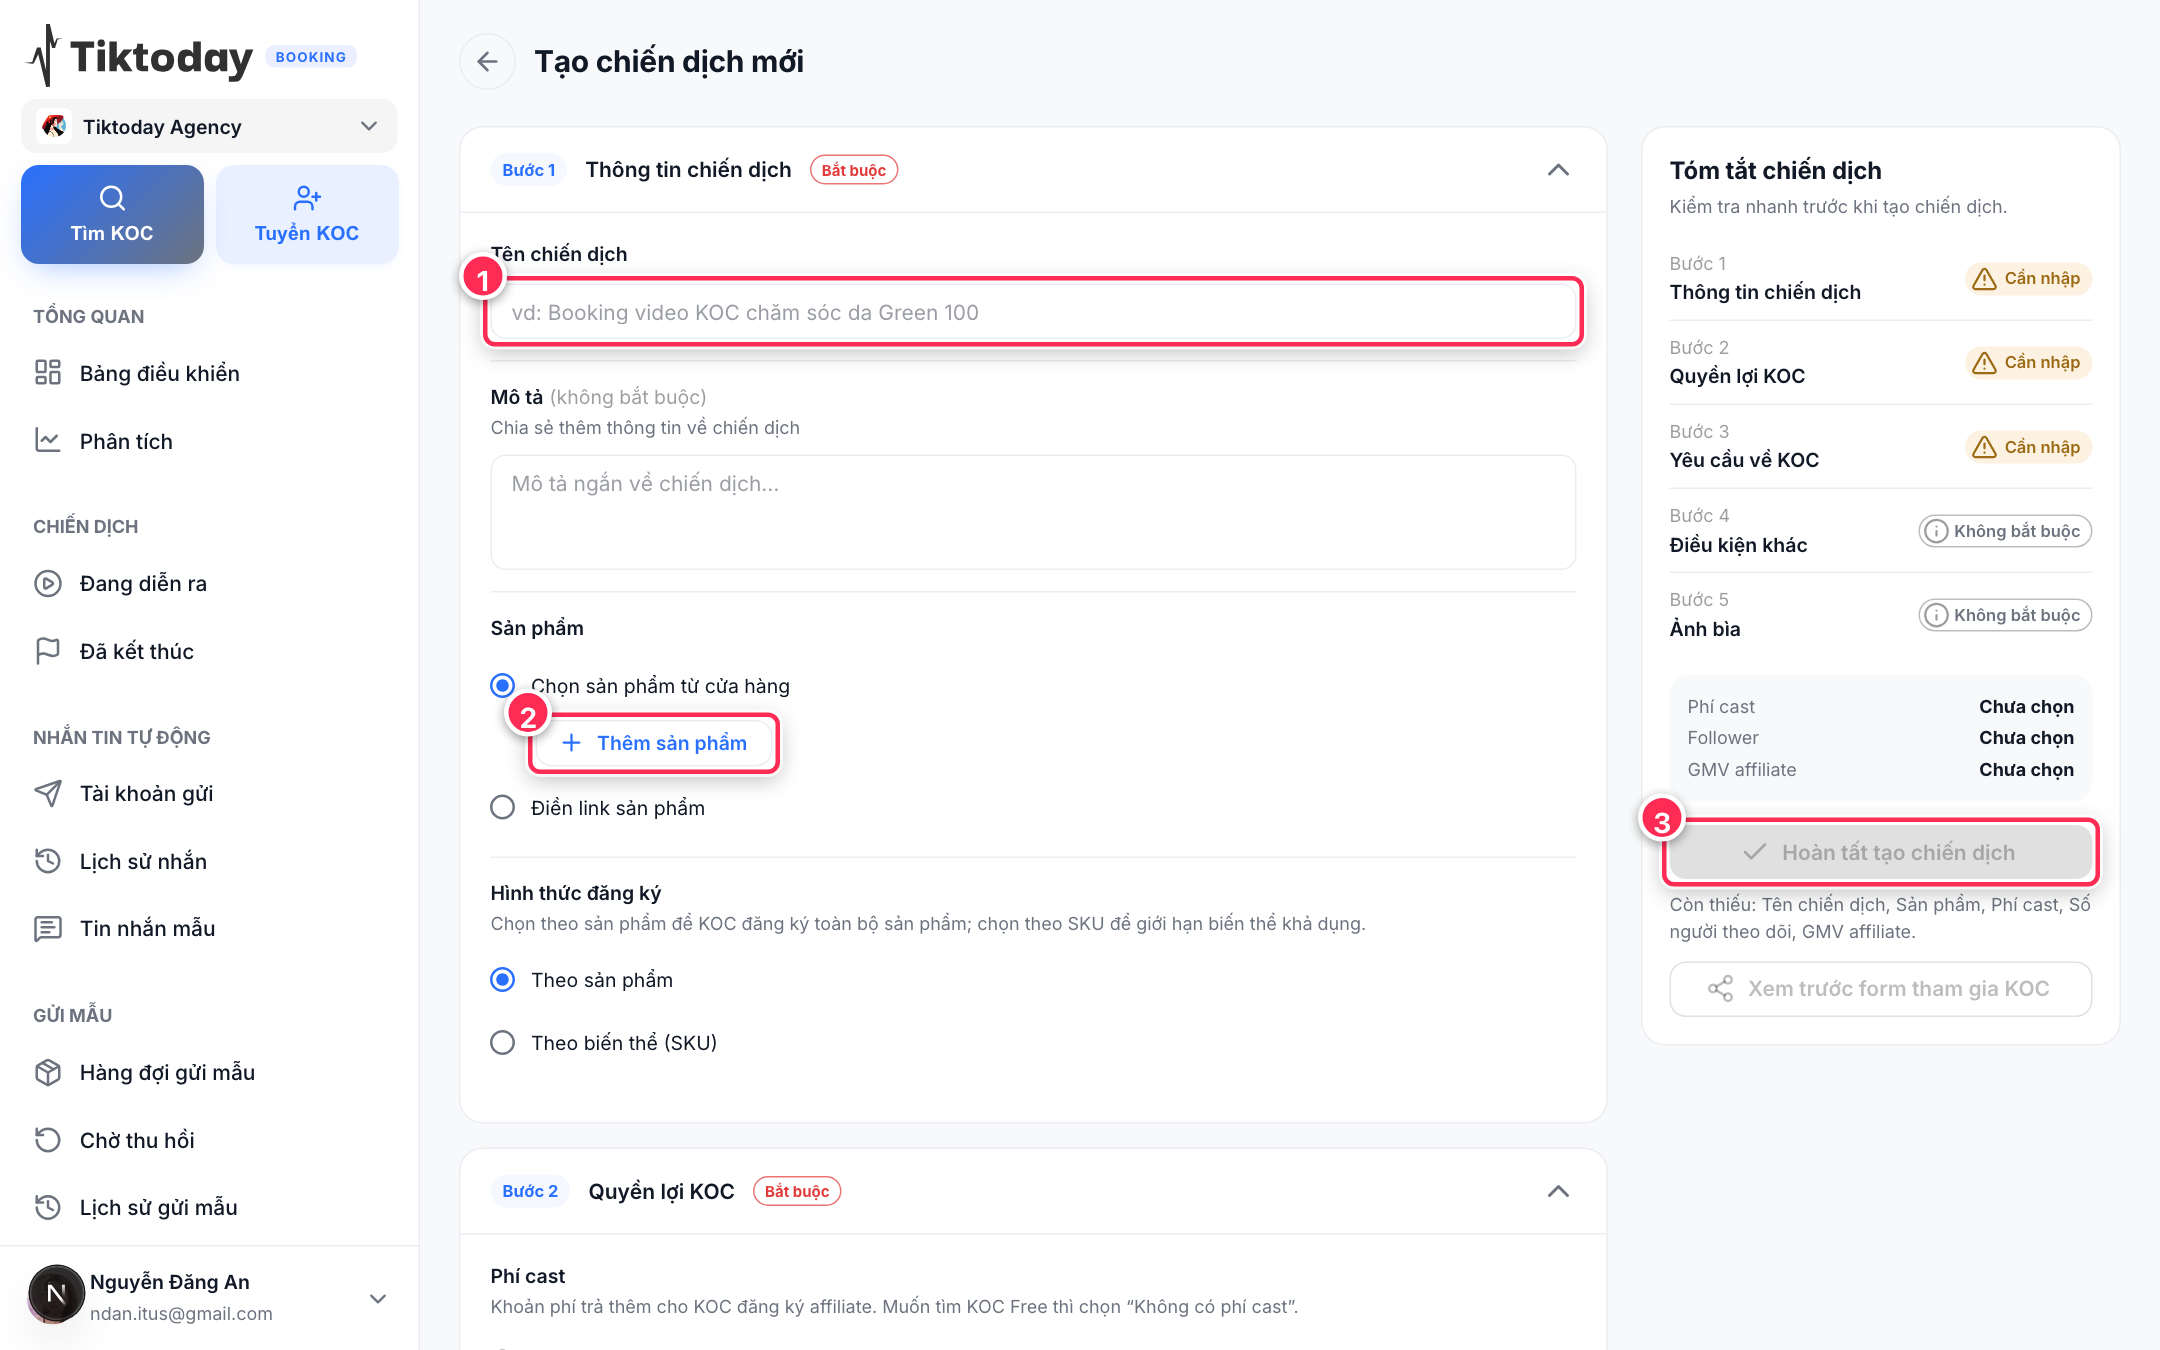Click the back arrow icon

pyautogui.click(x=487, y=62)
